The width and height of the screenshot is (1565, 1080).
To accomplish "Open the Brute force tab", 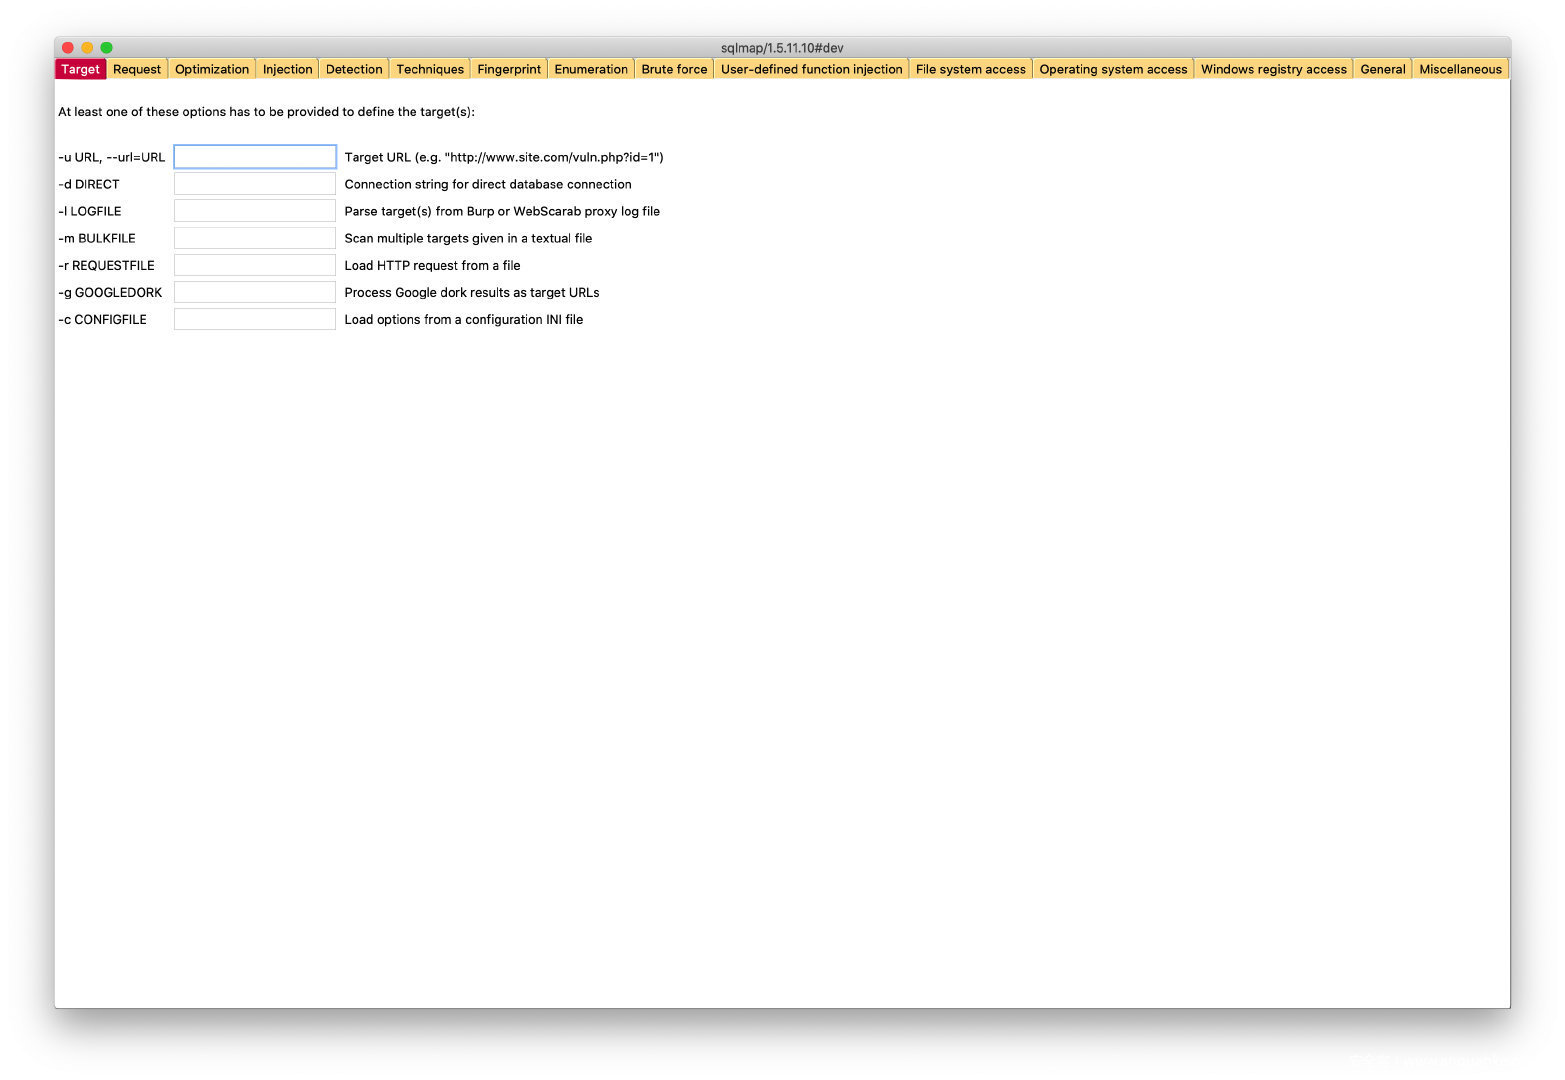I will tap(673, 69).
